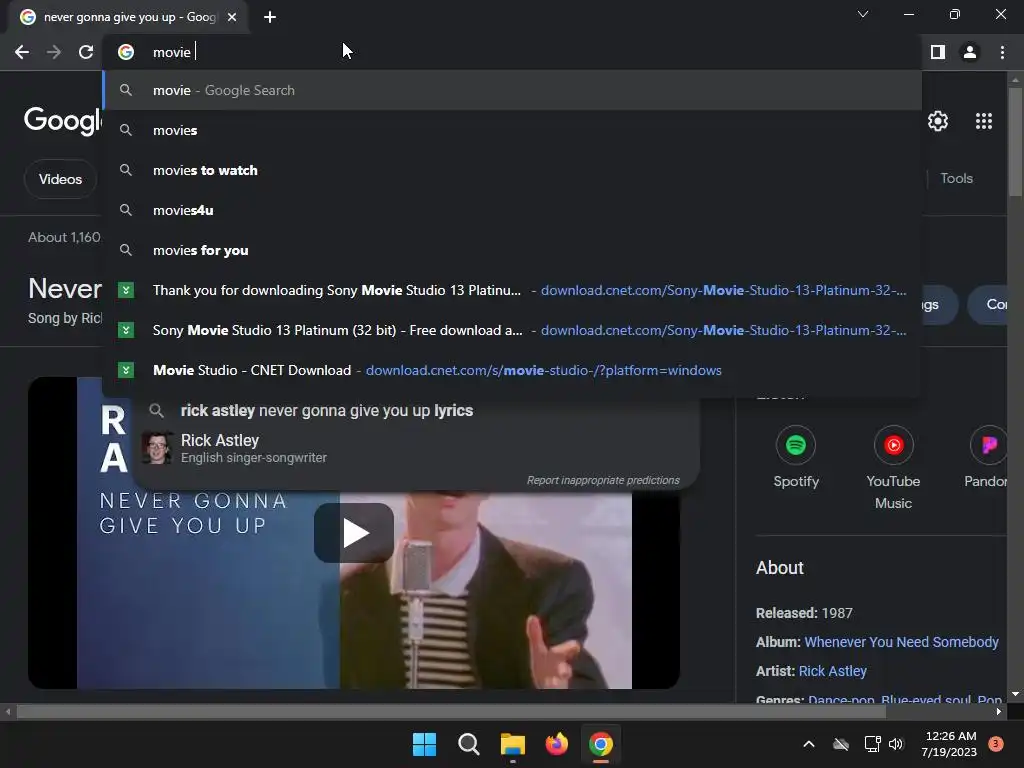Open search Tools
The image size is (1024, 768).
point(956,178)
